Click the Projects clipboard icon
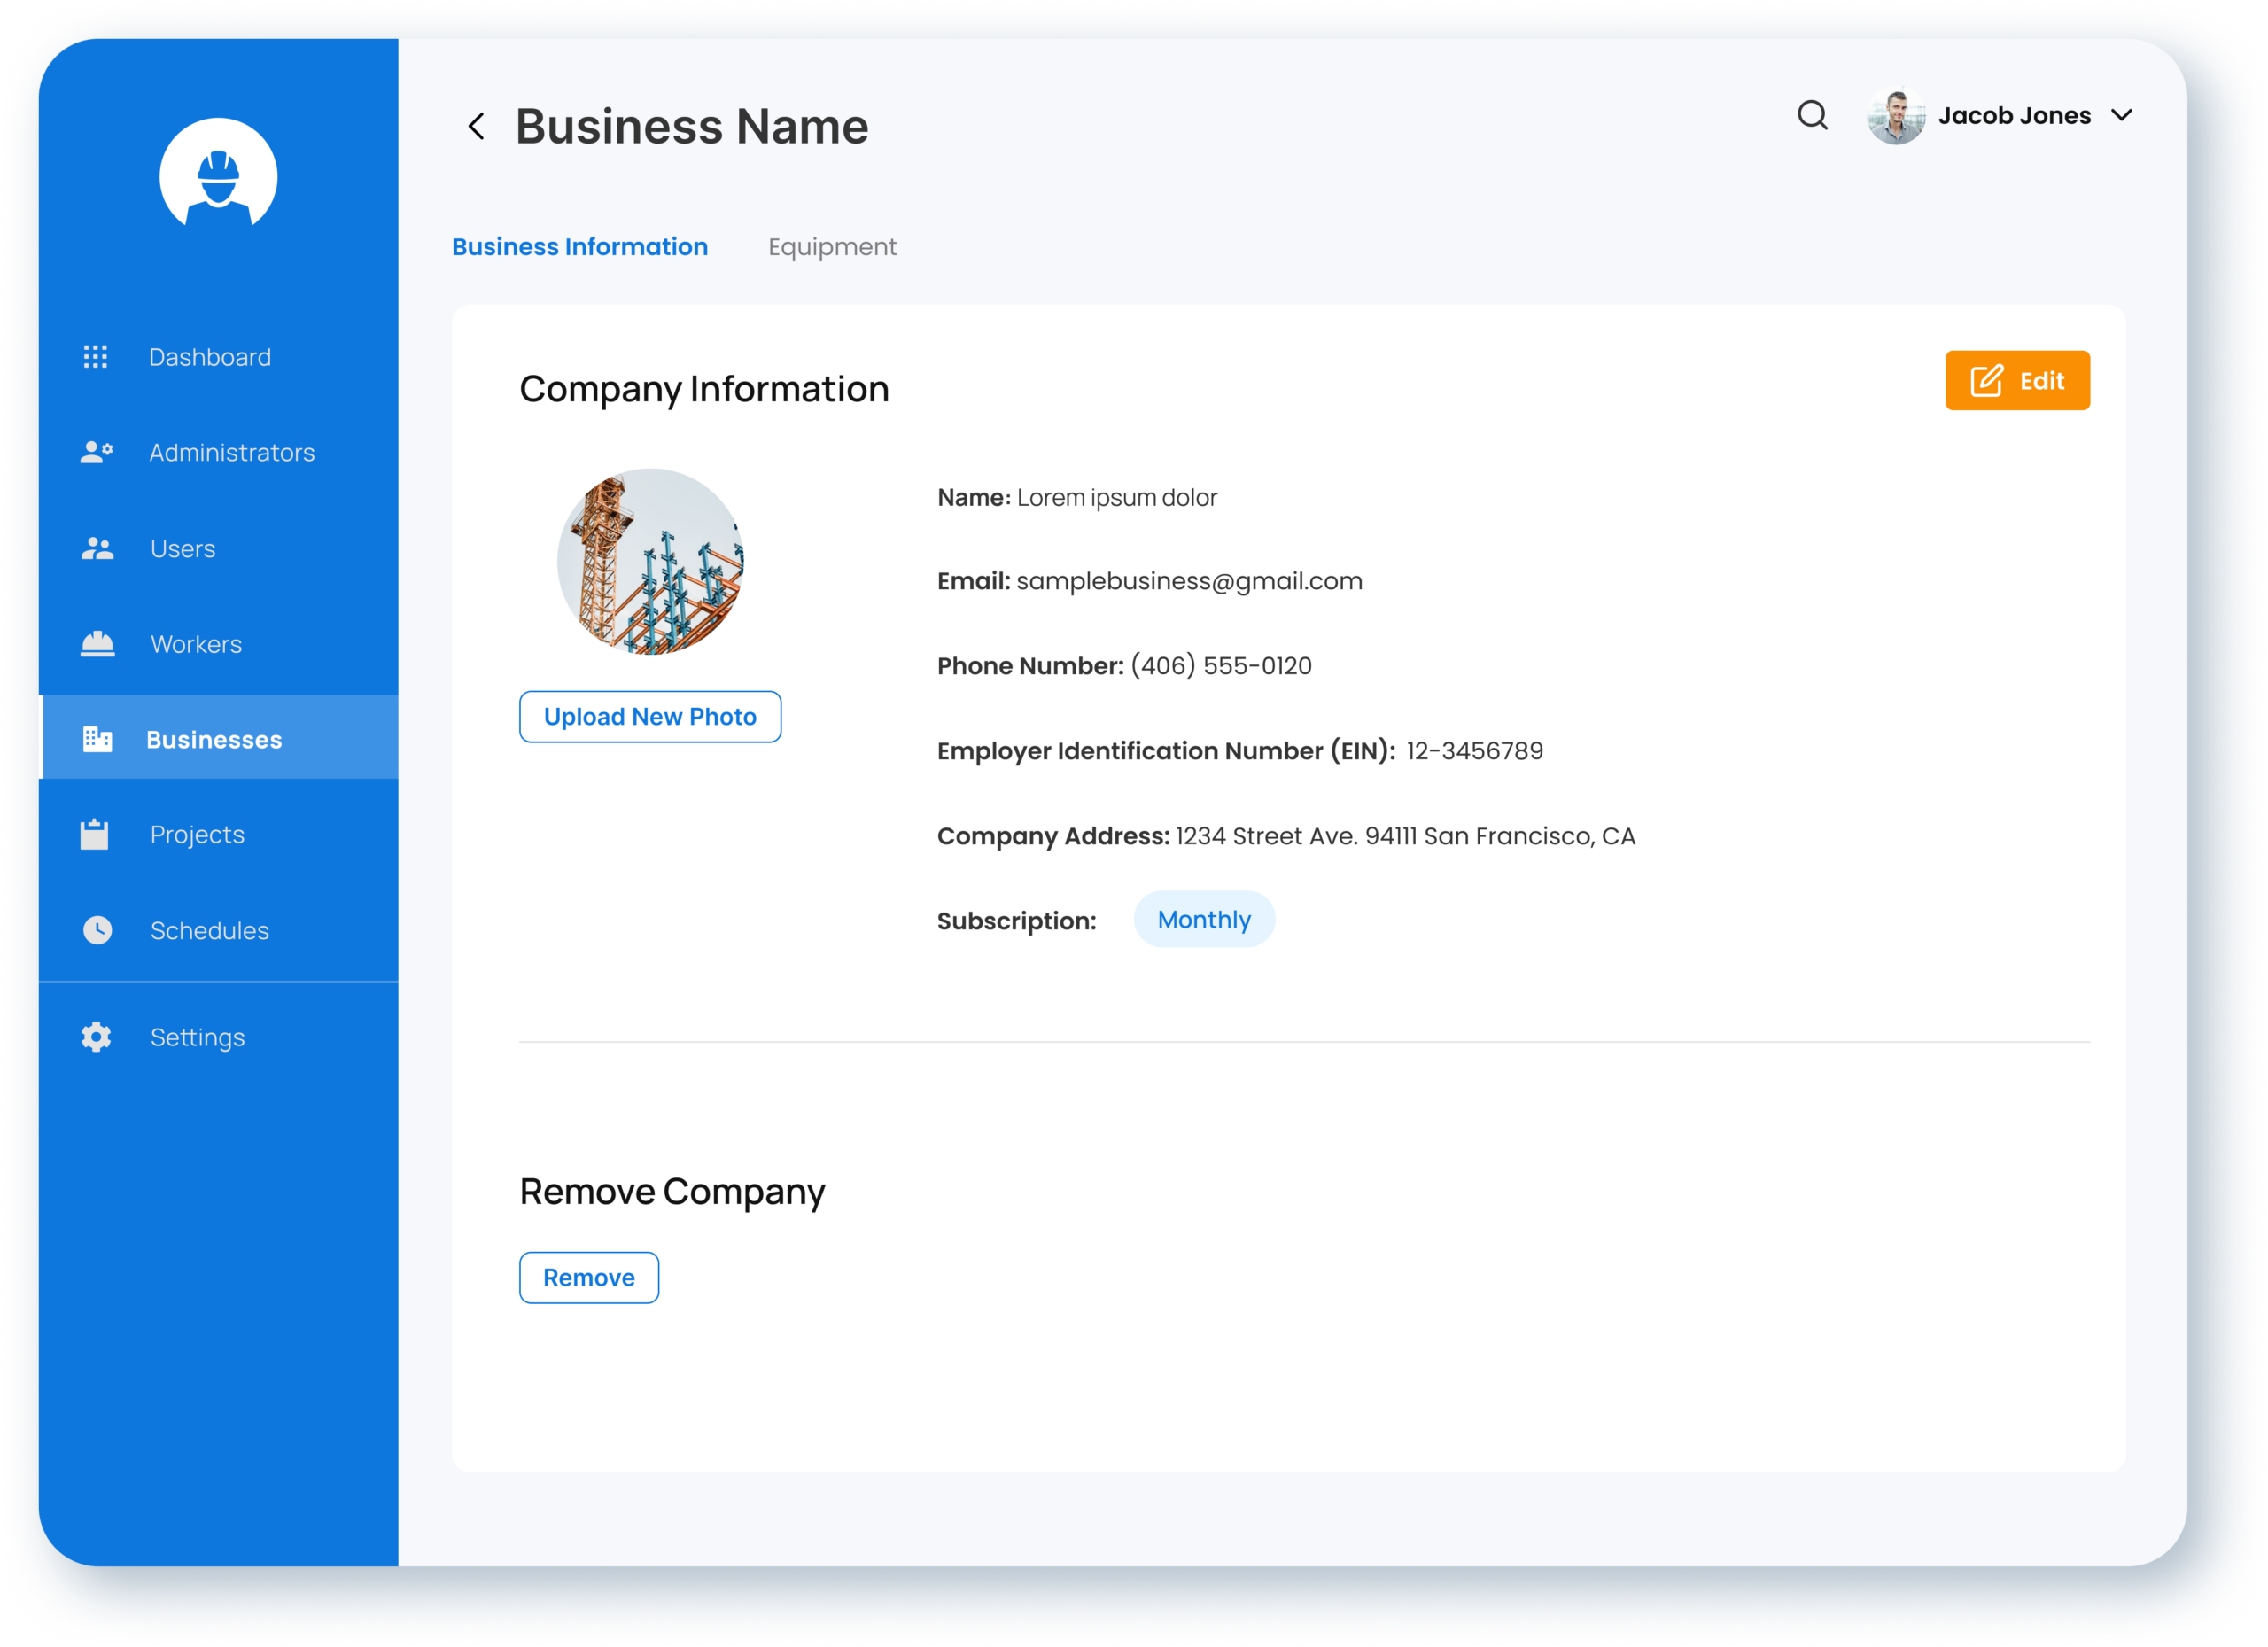 click(95, 834)
